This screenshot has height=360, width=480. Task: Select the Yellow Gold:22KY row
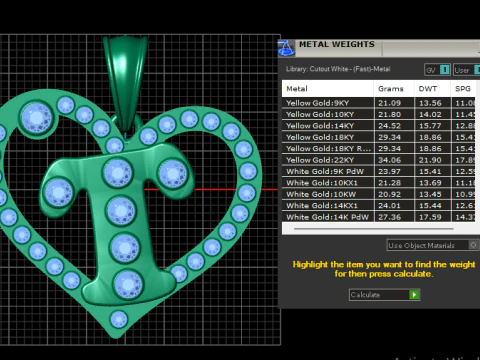pos(379,160)
